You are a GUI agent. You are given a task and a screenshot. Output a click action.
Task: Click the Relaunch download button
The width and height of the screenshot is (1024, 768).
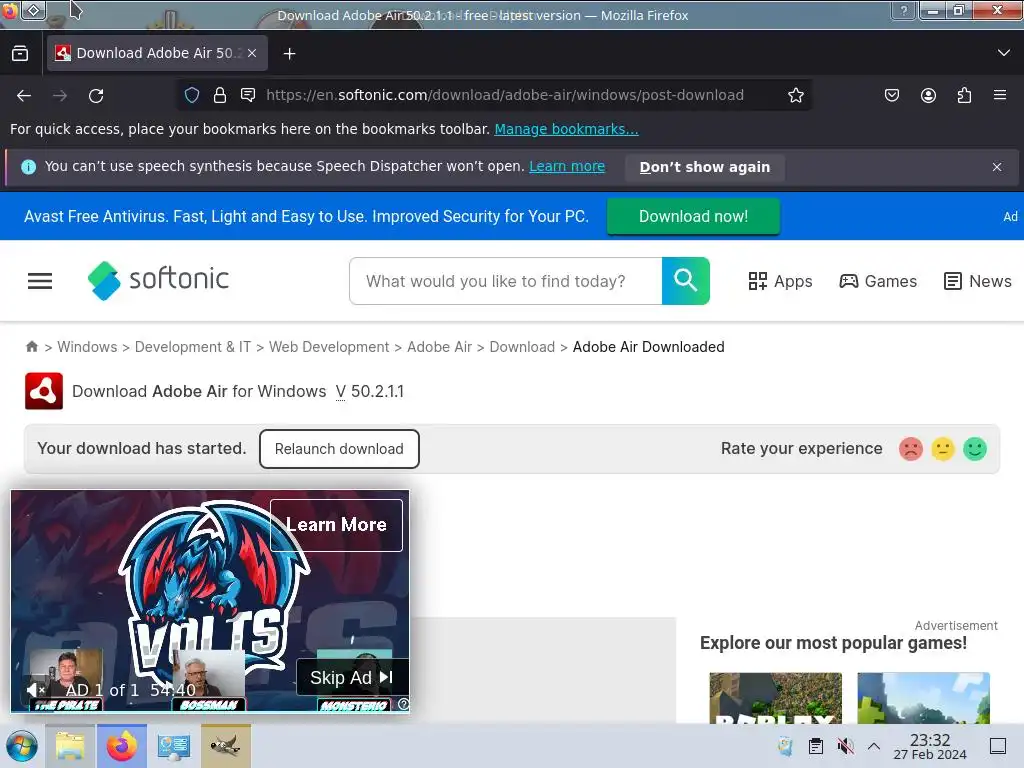(339, 449)
